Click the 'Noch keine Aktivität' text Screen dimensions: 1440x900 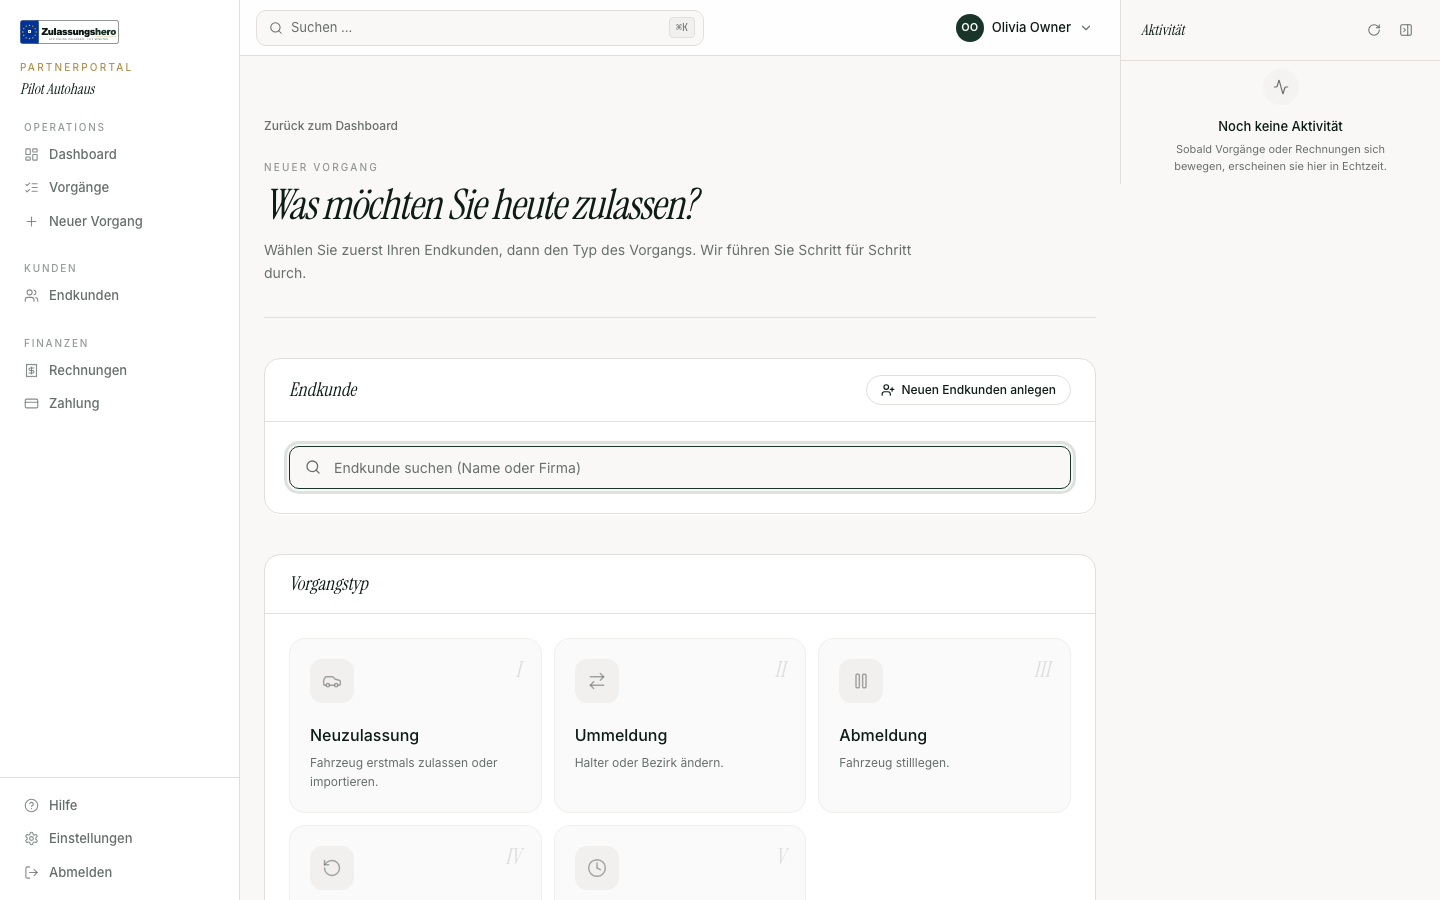[1280, 126]
